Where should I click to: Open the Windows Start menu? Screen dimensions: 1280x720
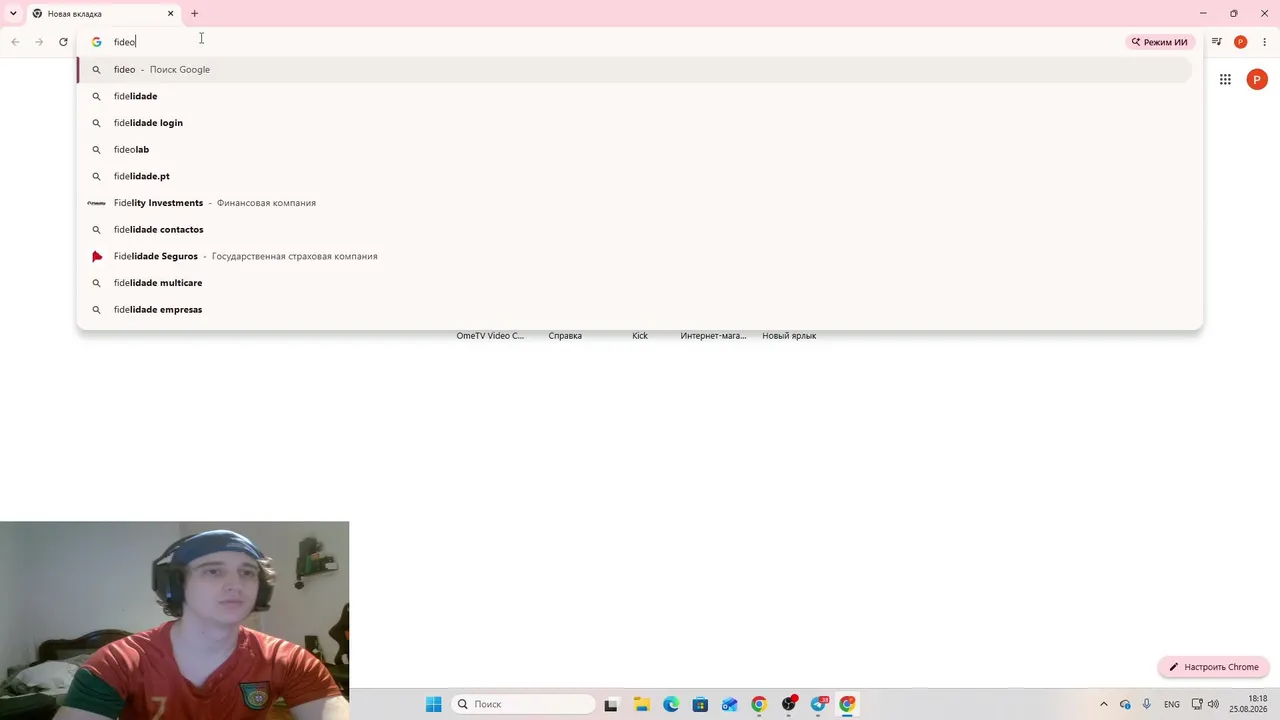click(433, 704)
